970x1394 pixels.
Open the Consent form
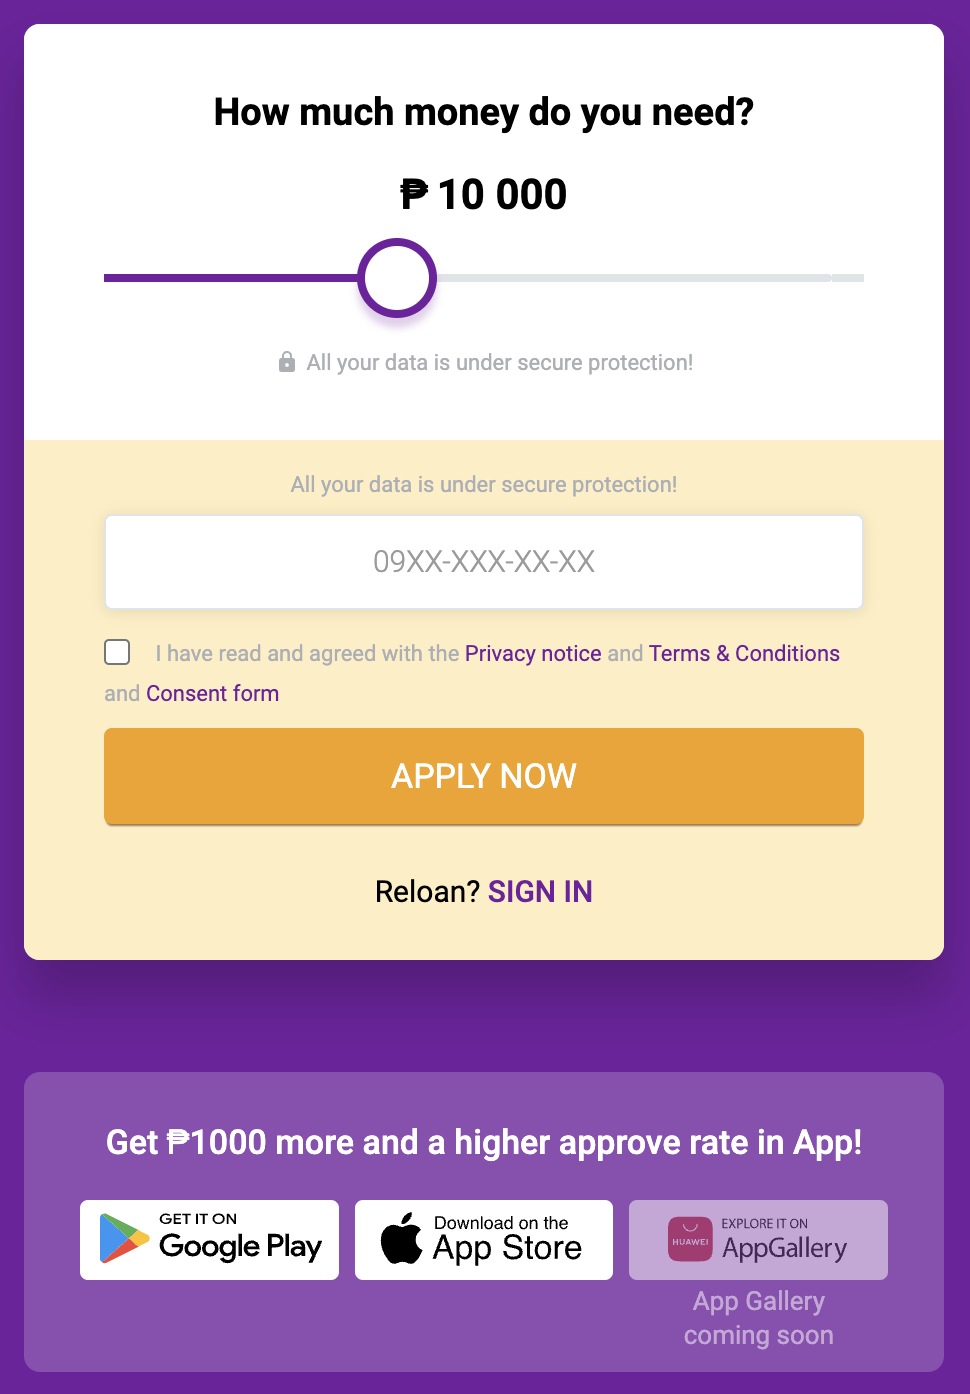pyautogui.click(x=212, y=693)
